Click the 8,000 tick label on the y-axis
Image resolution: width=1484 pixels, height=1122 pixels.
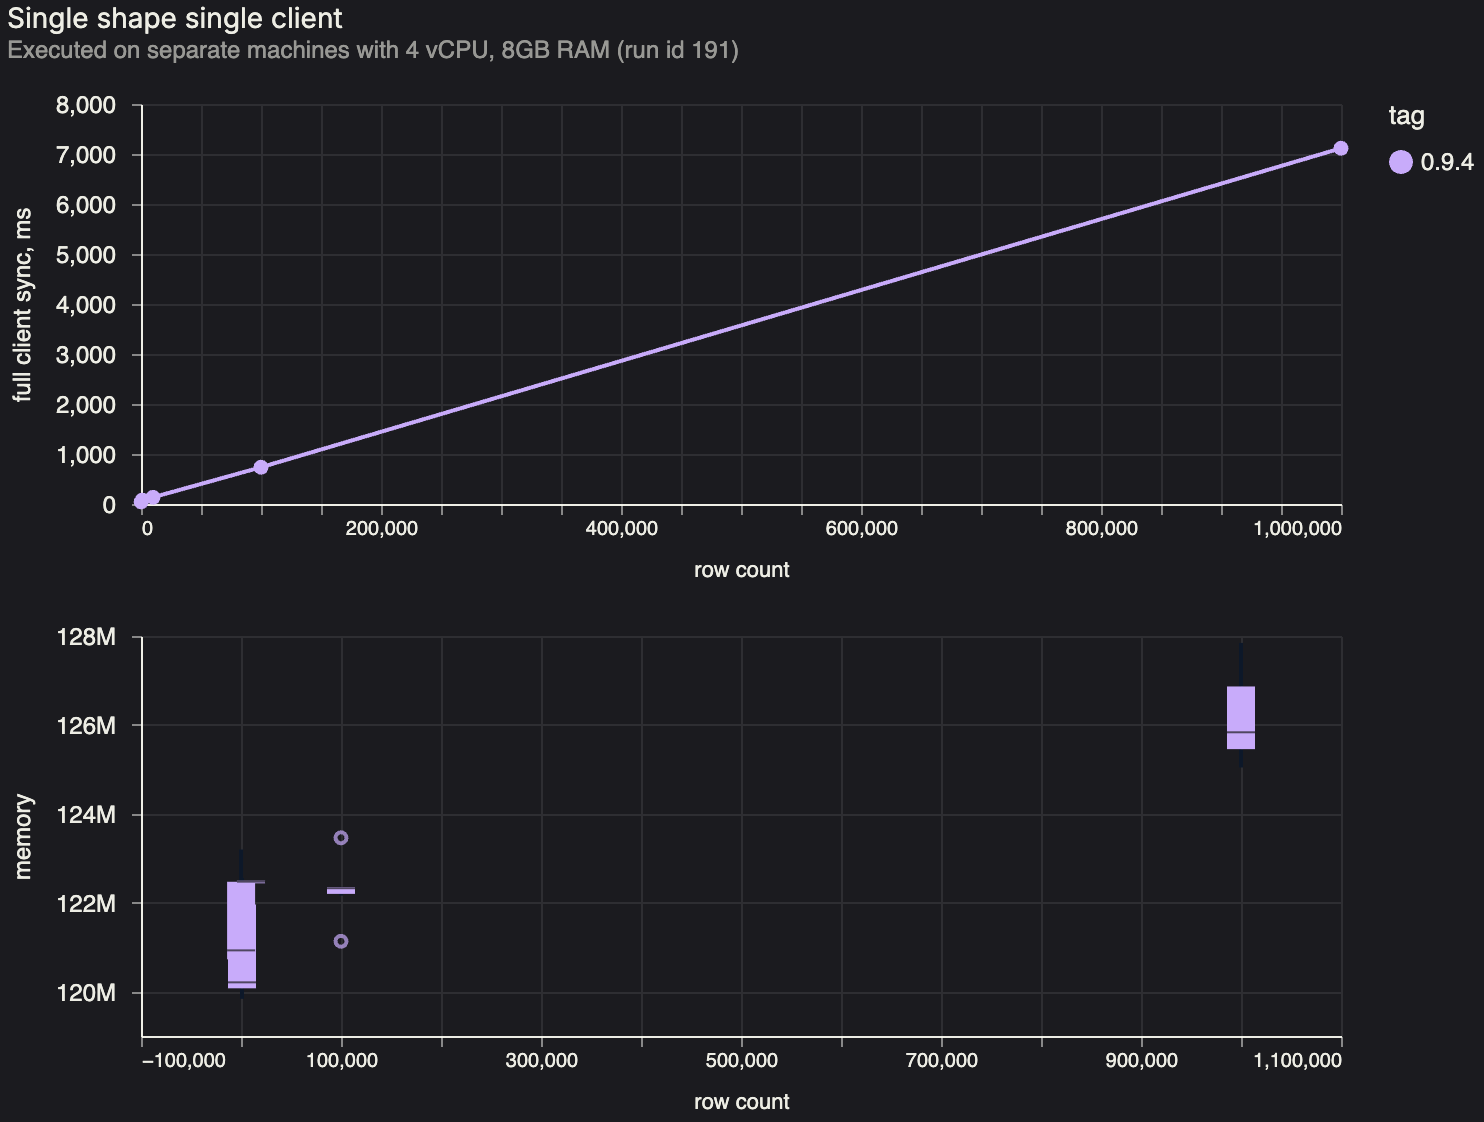(86, 105)
